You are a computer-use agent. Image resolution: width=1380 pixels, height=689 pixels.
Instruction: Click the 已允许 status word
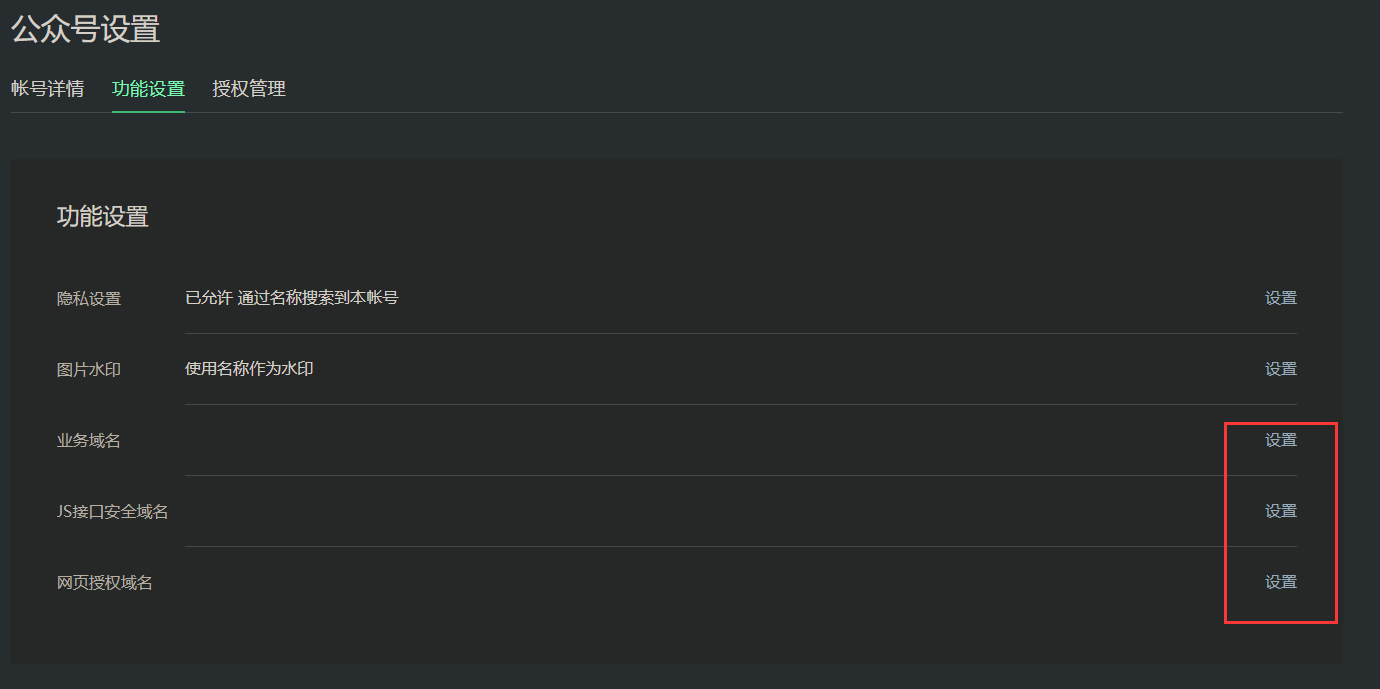coord(209,298)
